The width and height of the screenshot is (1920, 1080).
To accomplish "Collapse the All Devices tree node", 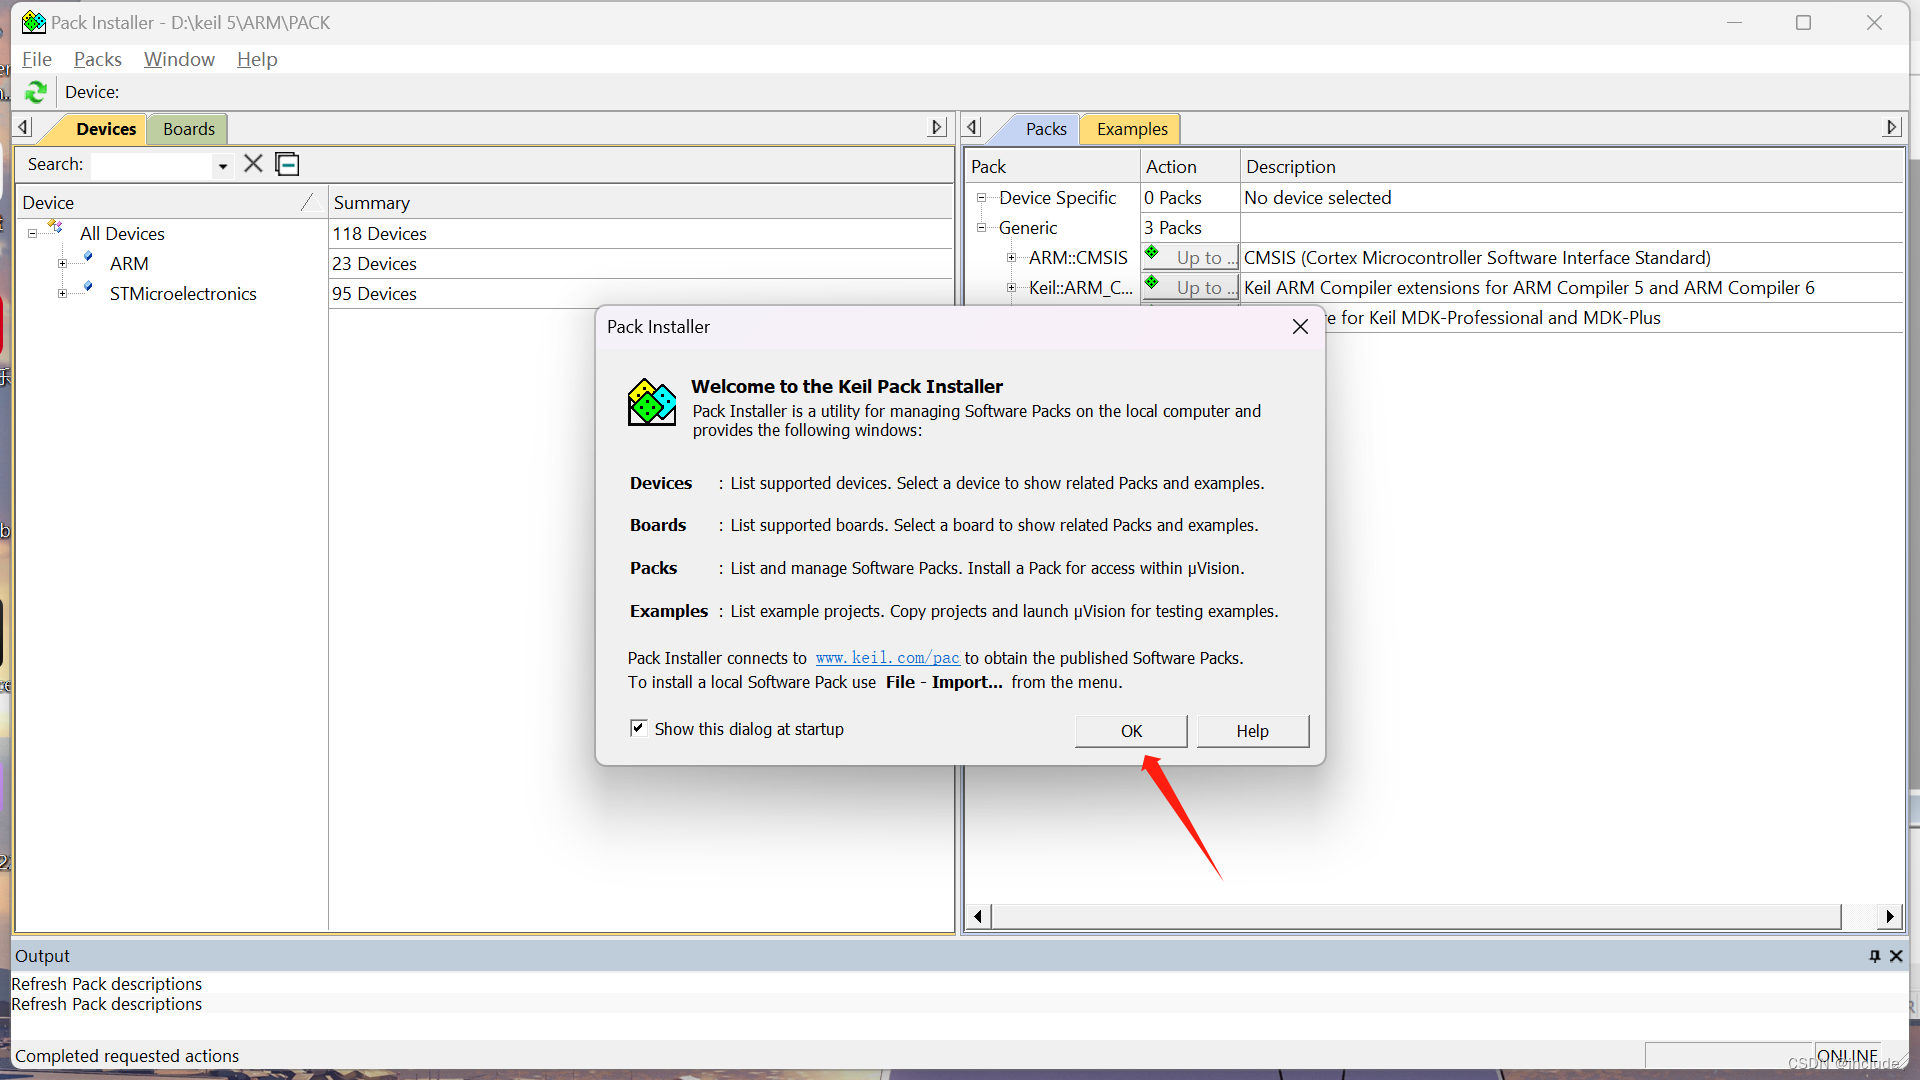I will (32, 234).
